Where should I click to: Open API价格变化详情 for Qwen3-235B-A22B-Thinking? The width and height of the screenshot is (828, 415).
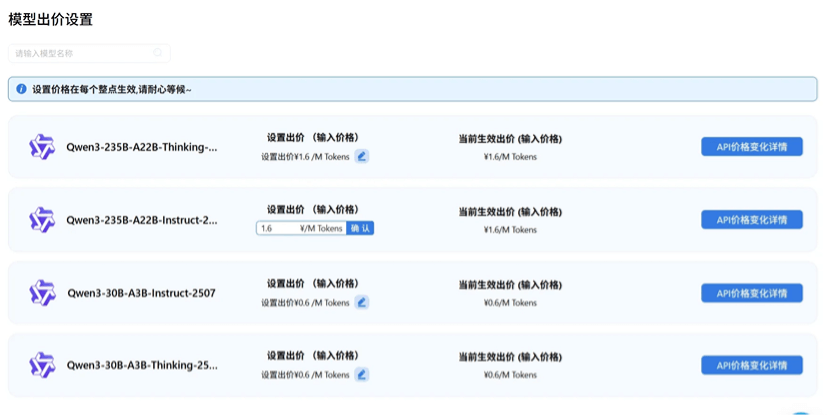tap(751, 147)
